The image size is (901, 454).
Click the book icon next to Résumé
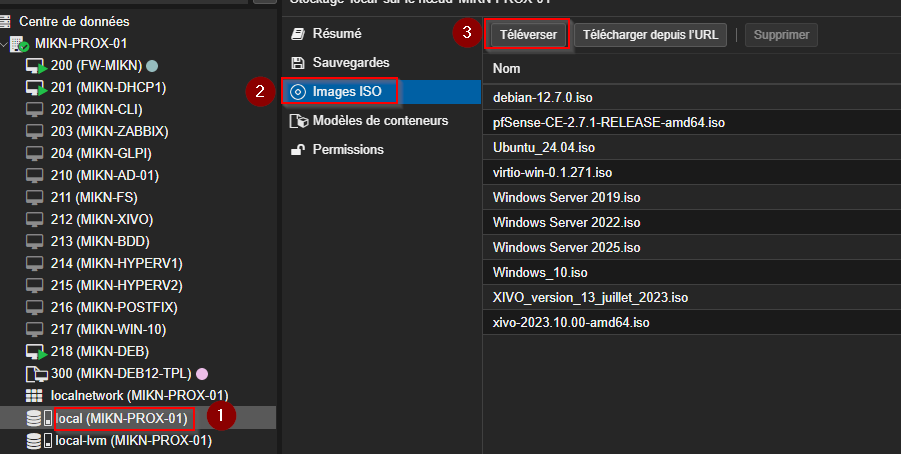click(298, 33)
